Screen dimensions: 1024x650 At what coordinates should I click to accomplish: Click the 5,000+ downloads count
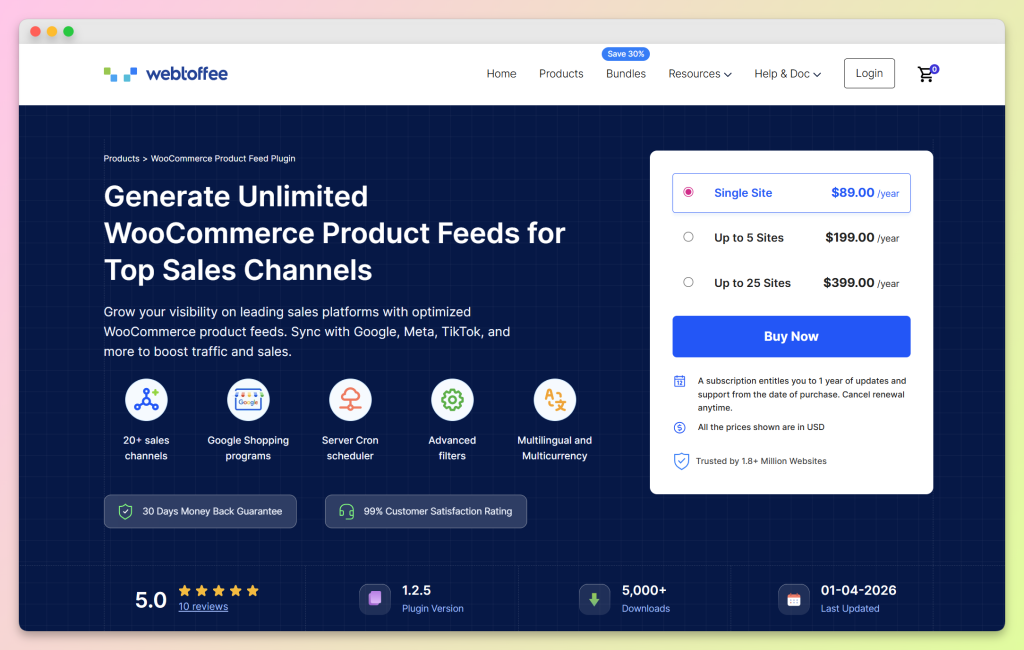click(x=644, y=591)
